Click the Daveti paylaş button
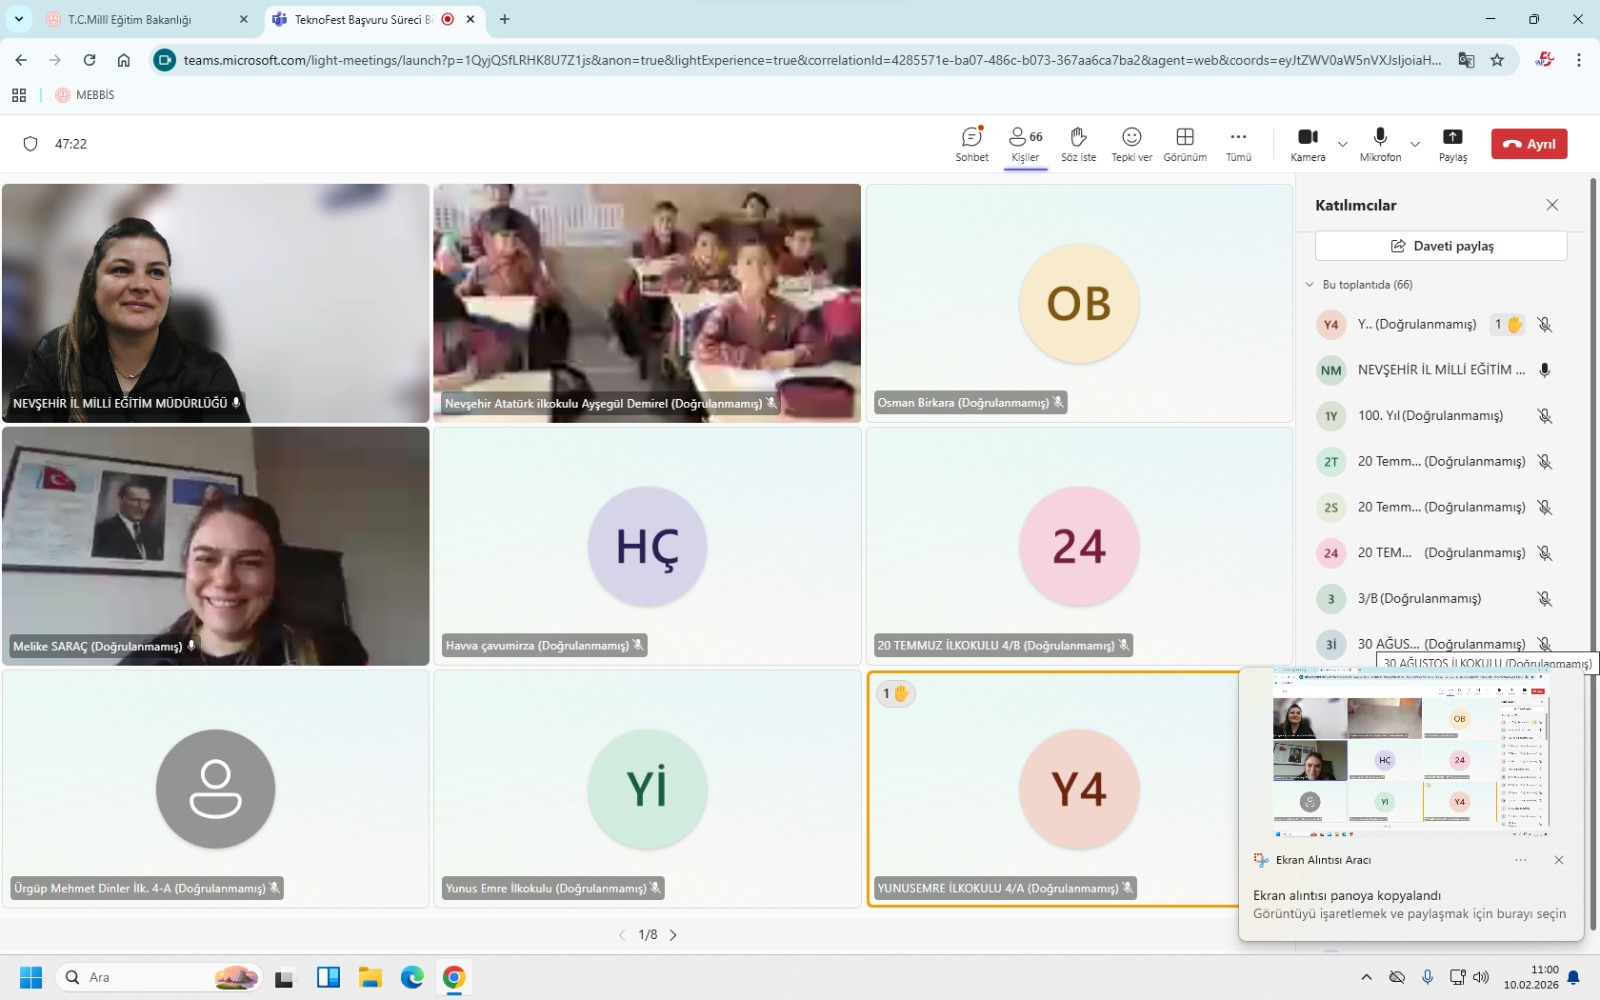This screenshot has height=1000, width=1600. point(1440,246)
